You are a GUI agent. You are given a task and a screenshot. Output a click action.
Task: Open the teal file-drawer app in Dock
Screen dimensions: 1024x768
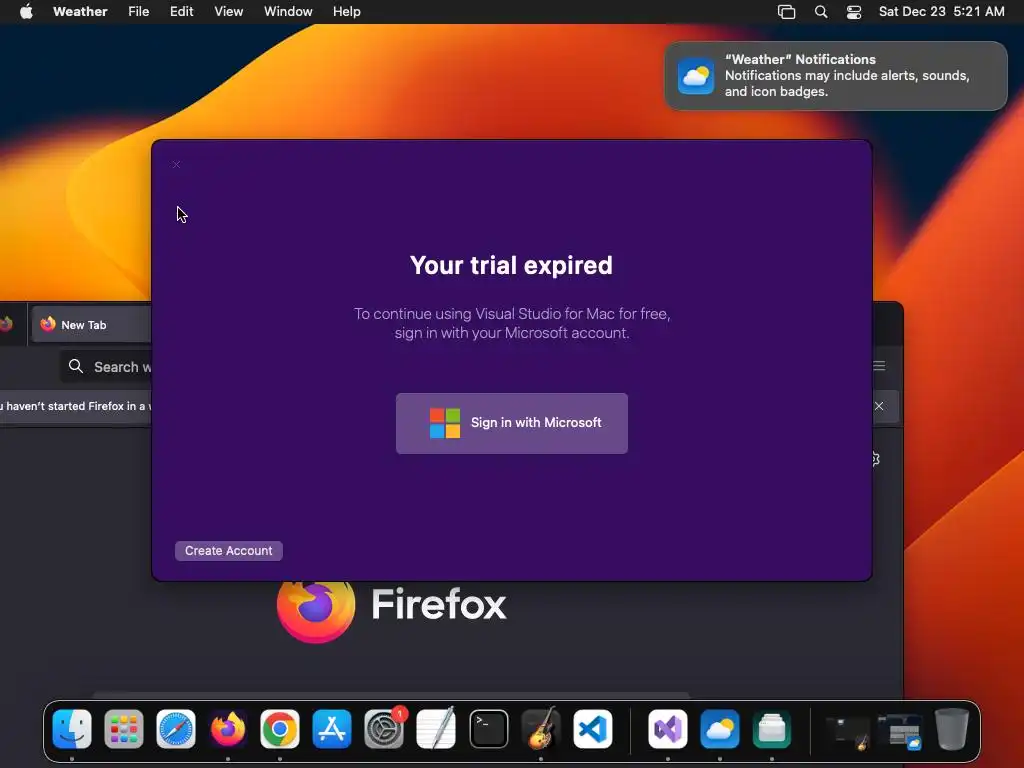[772, 729]
